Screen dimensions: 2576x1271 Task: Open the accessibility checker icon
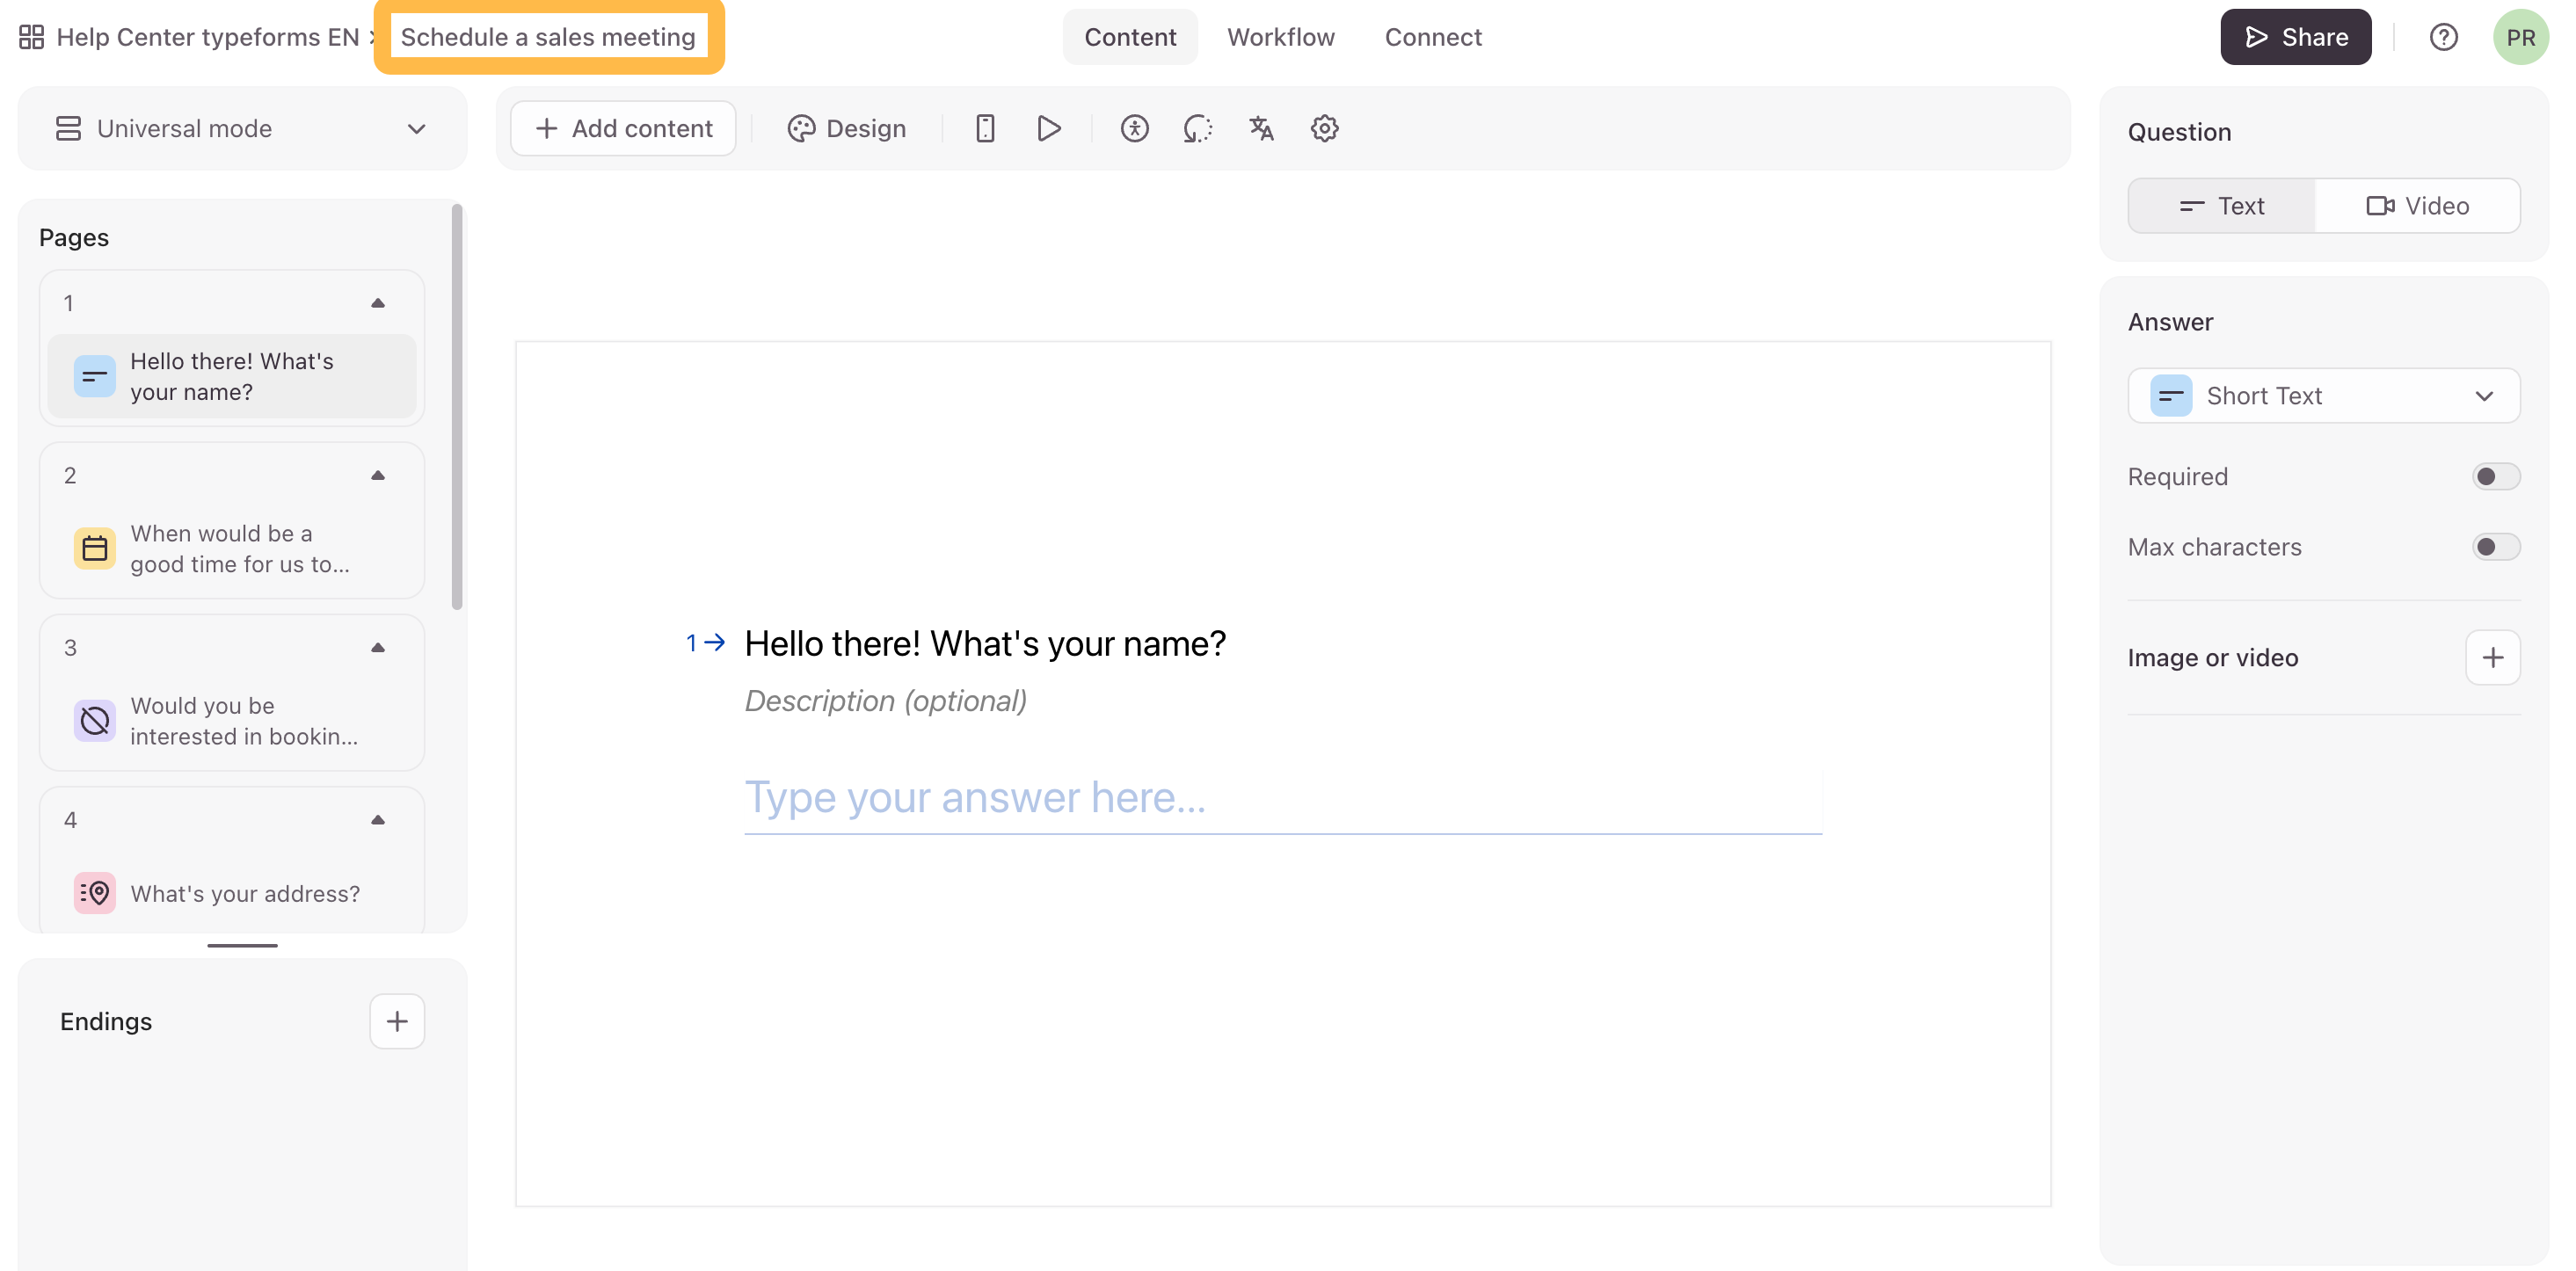point(1134,128)
